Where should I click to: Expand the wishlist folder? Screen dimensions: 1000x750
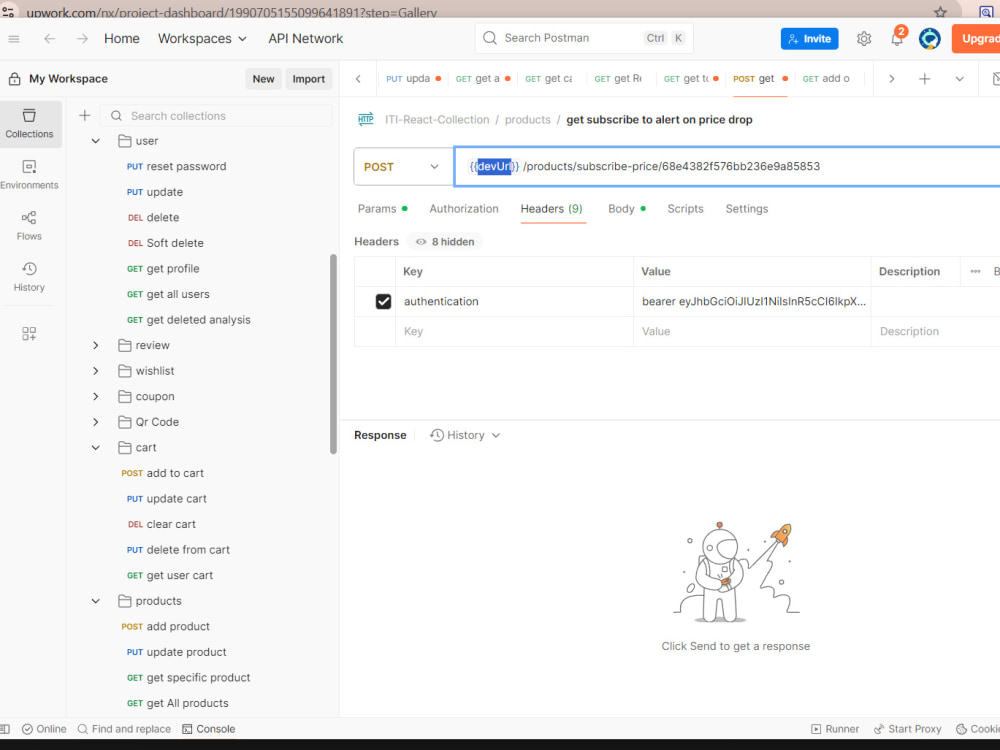[x=96, y=371]
